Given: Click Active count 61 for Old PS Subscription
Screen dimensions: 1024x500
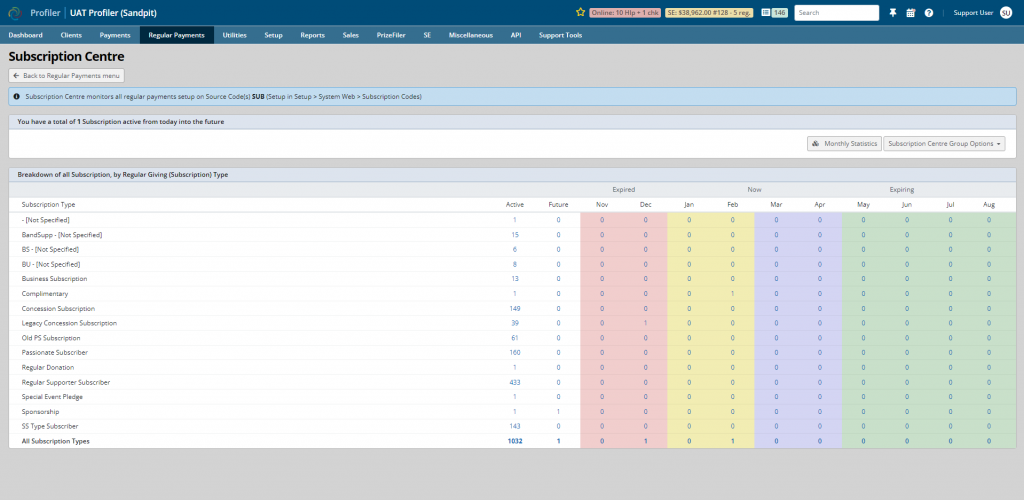Looking at the screenshot, I should click(x=515, y=338).
